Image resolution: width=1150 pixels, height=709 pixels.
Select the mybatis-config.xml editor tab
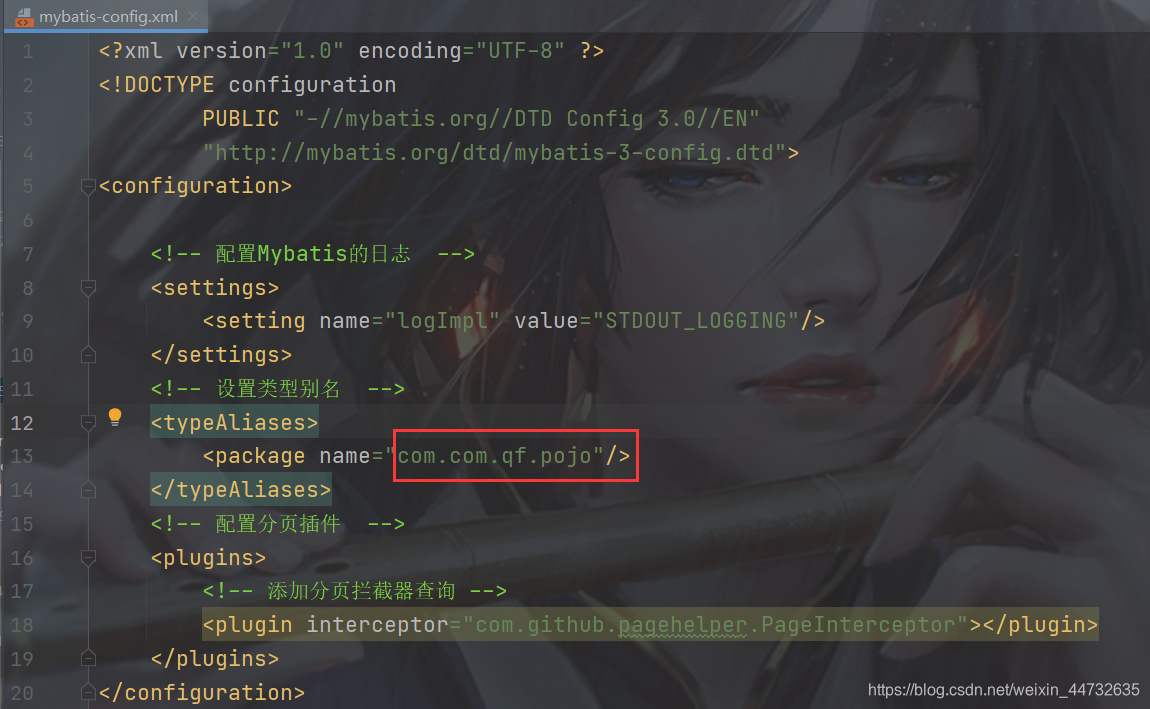tap(107, 16)
